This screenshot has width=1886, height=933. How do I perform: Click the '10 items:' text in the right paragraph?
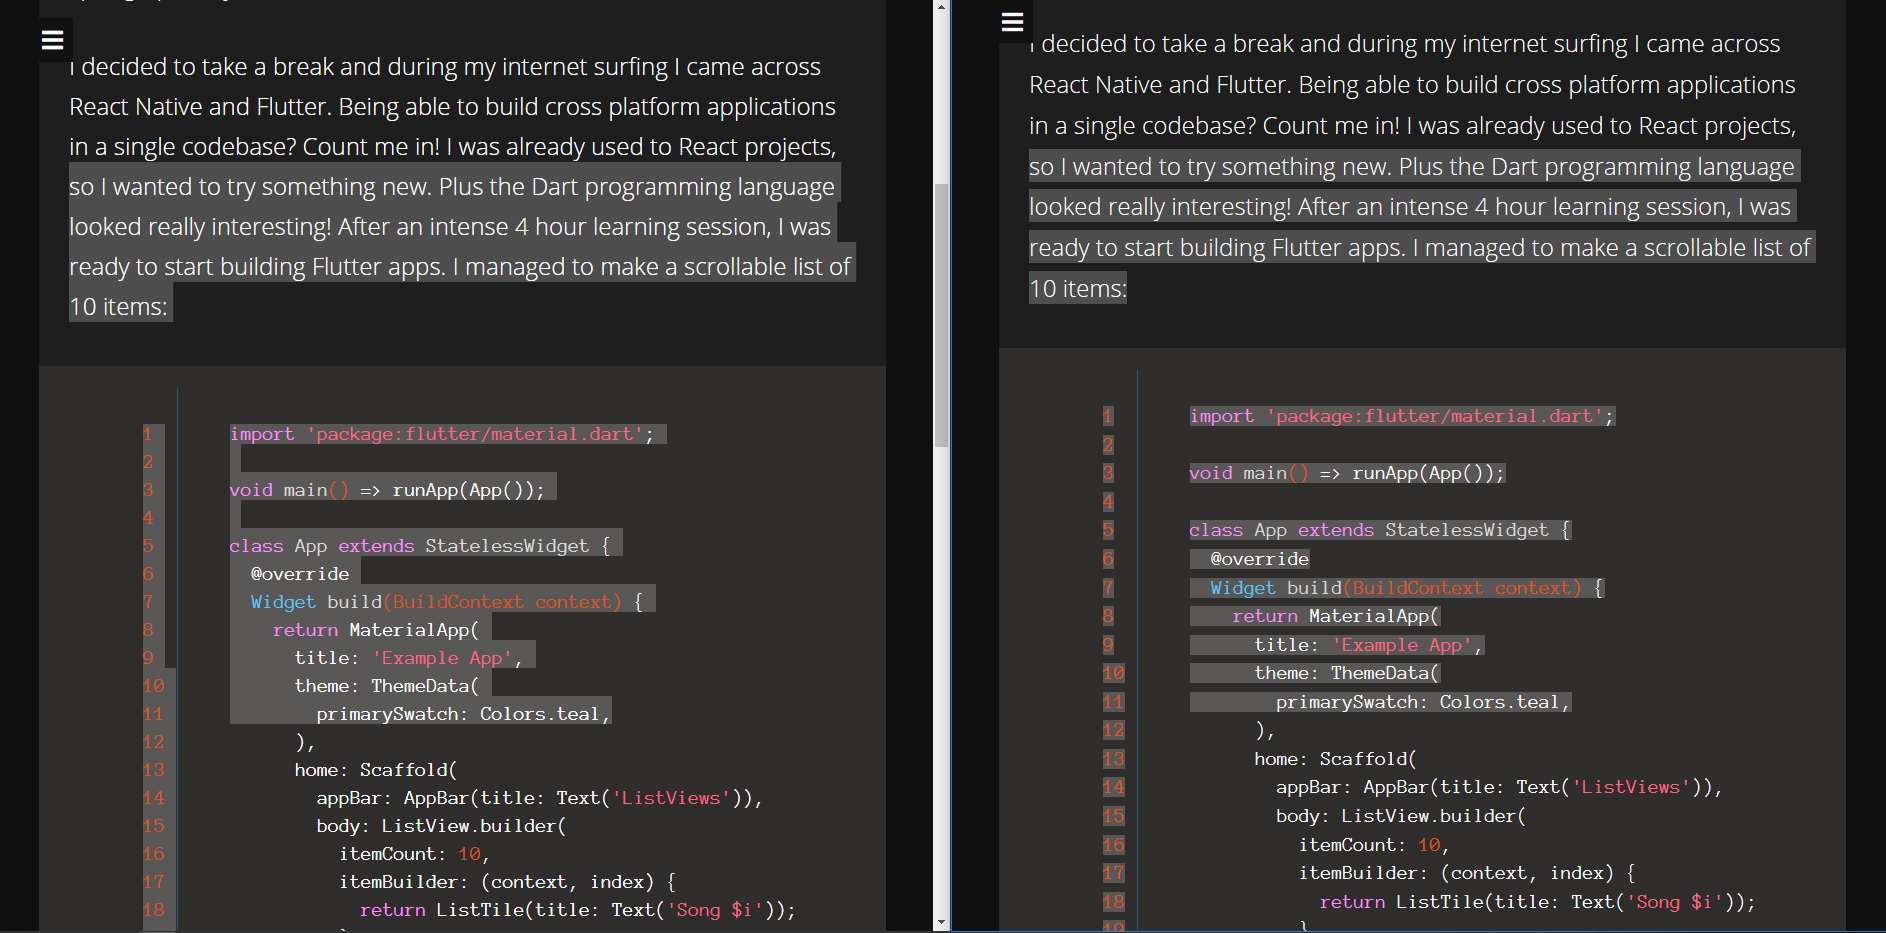(x=1078, y=289)
